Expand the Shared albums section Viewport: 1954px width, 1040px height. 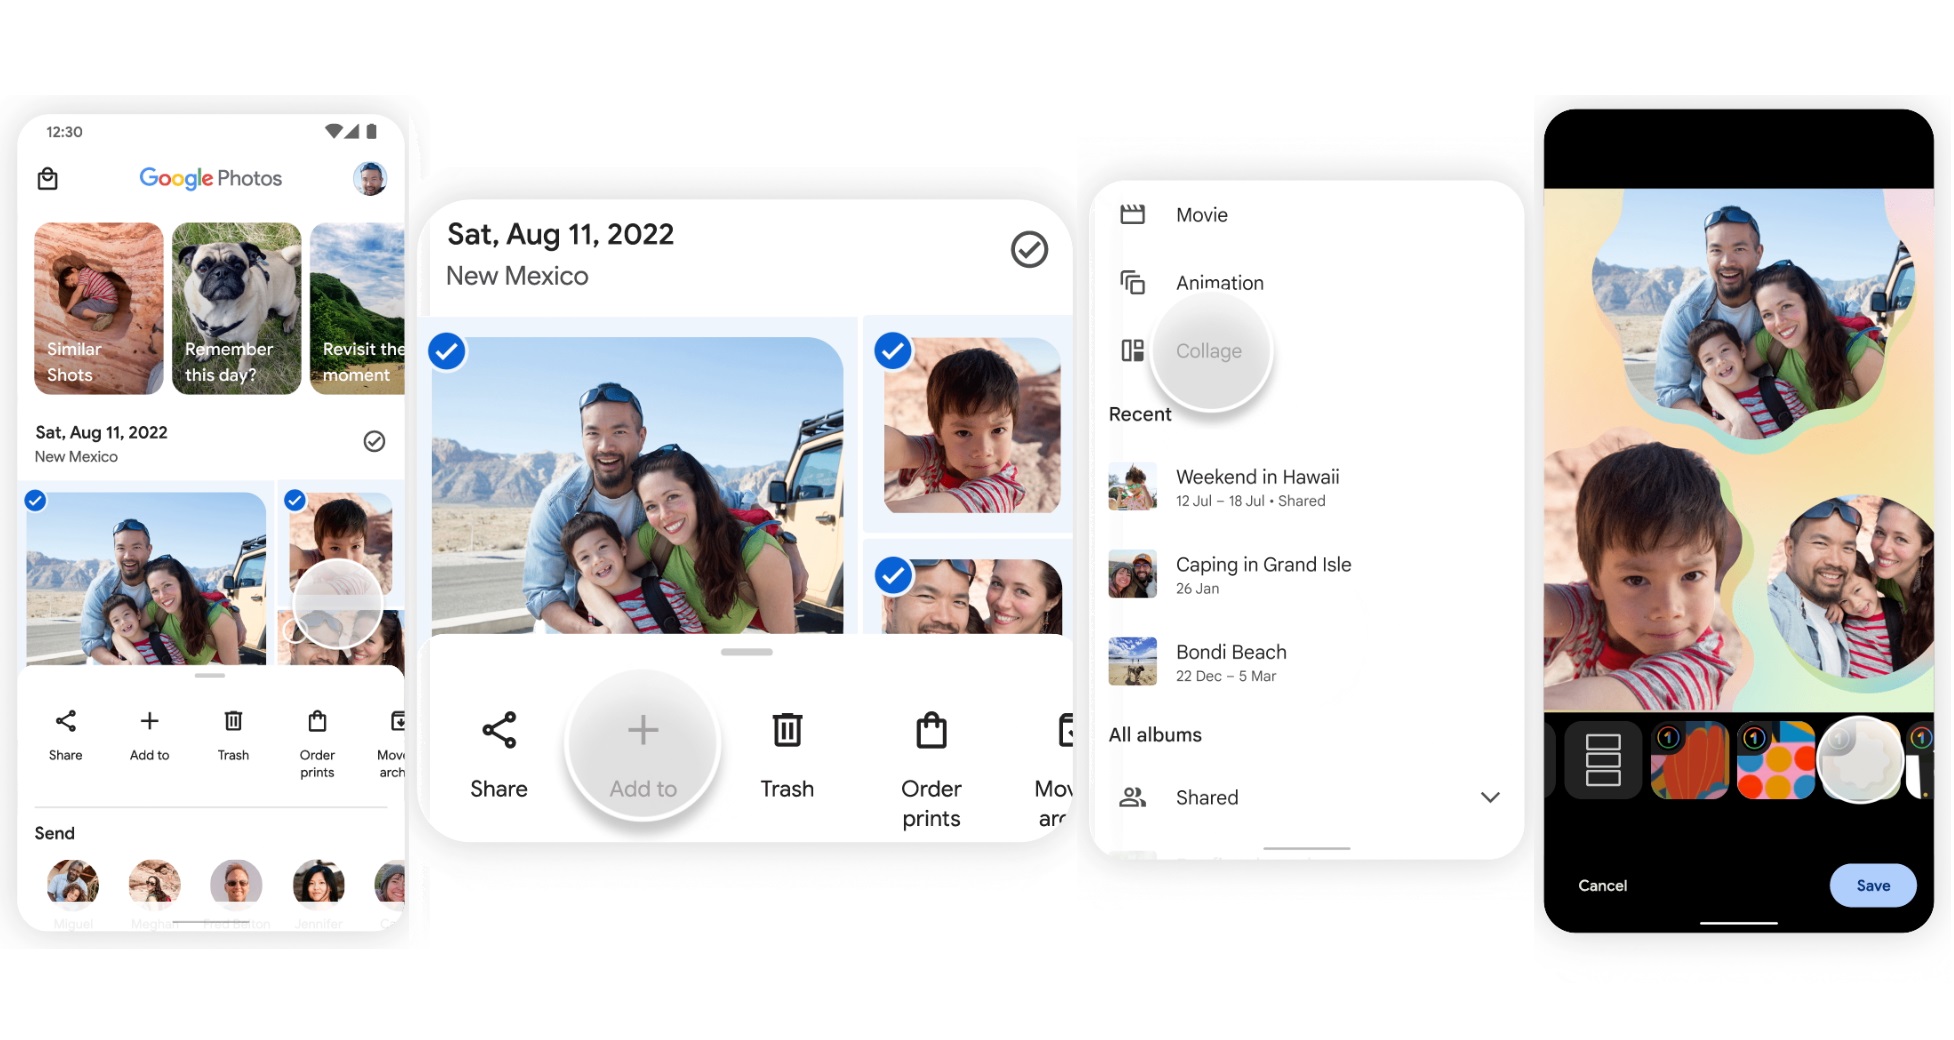tap(1489, 797)
